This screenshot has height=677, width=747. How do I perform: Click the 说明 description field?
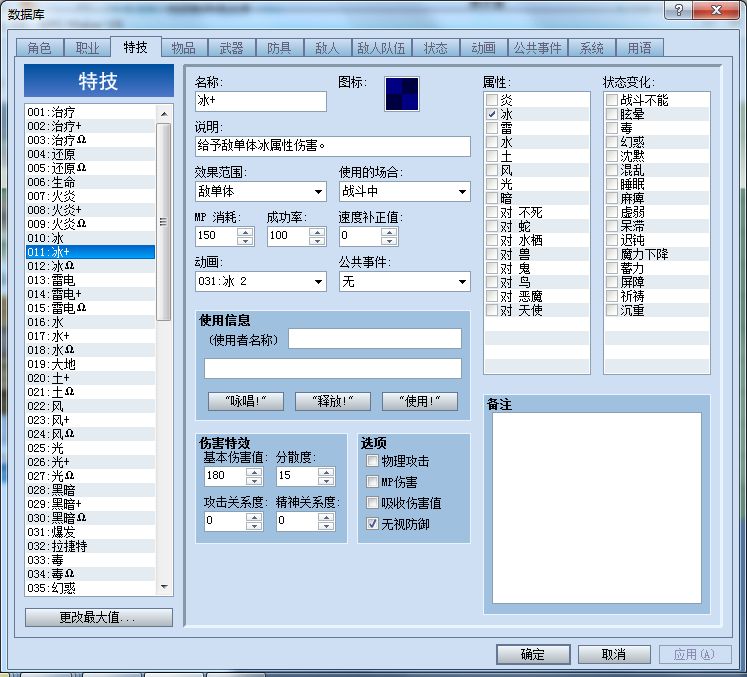(333, 146)
